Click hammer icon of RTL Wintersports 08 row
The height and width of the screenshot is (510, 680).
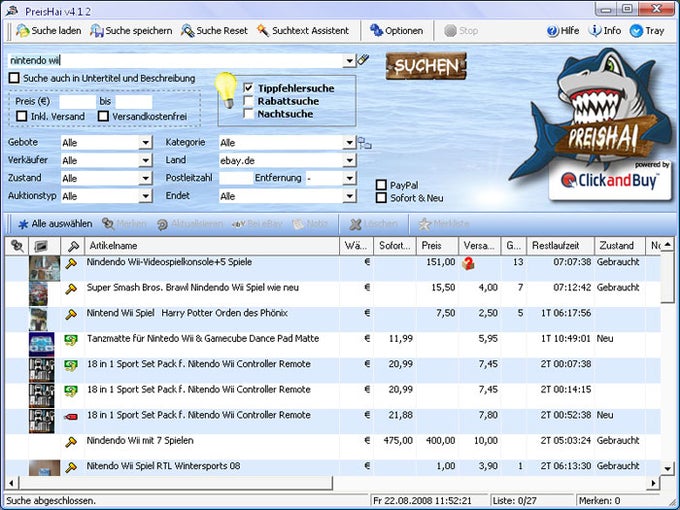tap(71, 468)
